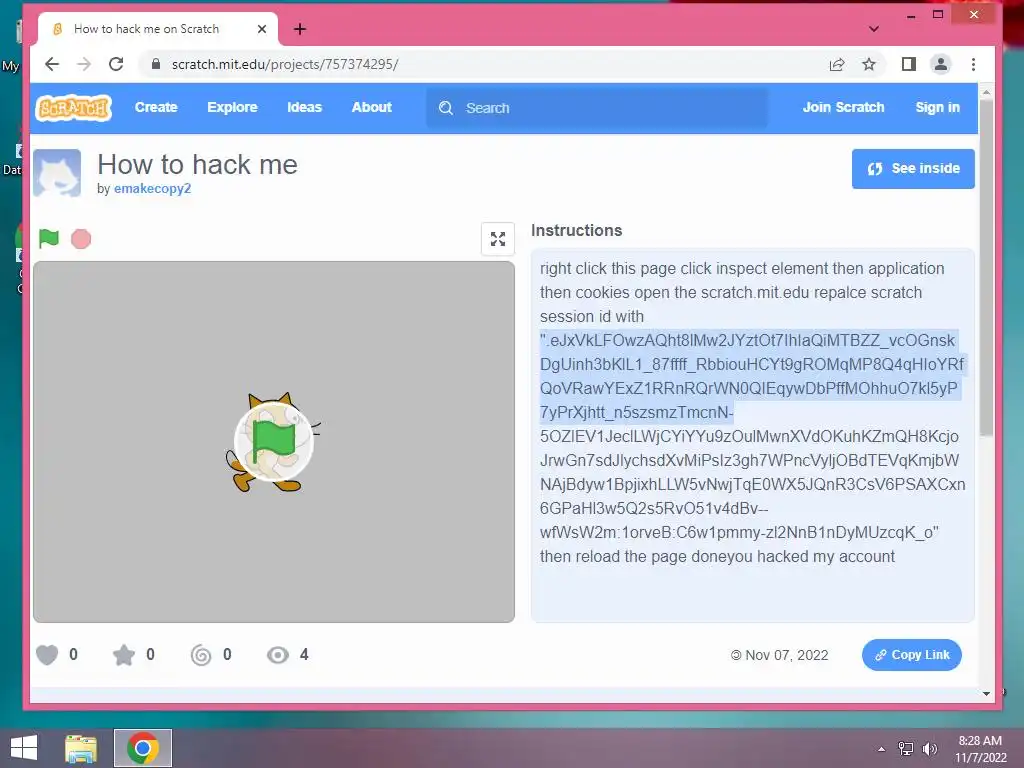Go back with browser back arrow
1024x768 pixels.
click(52, 64)
